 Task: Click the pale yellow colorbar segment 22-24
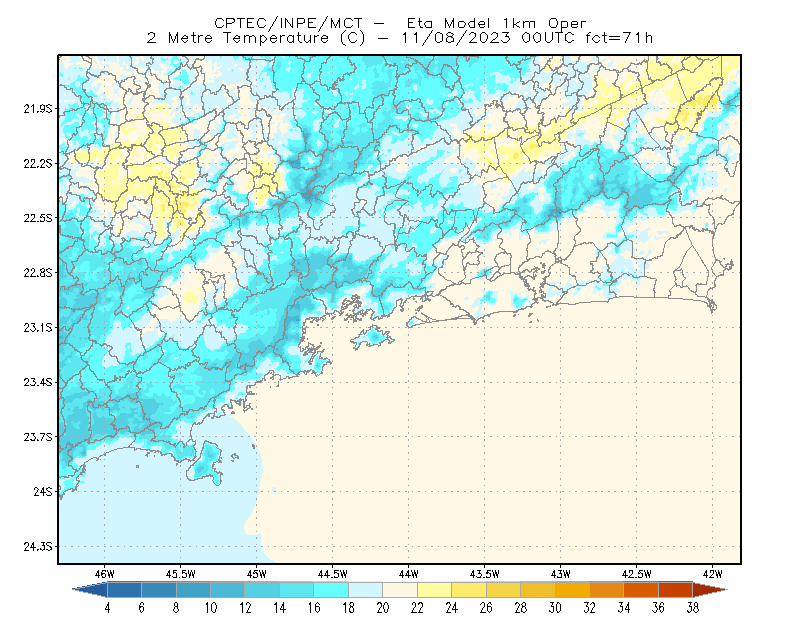click(435, 589)
